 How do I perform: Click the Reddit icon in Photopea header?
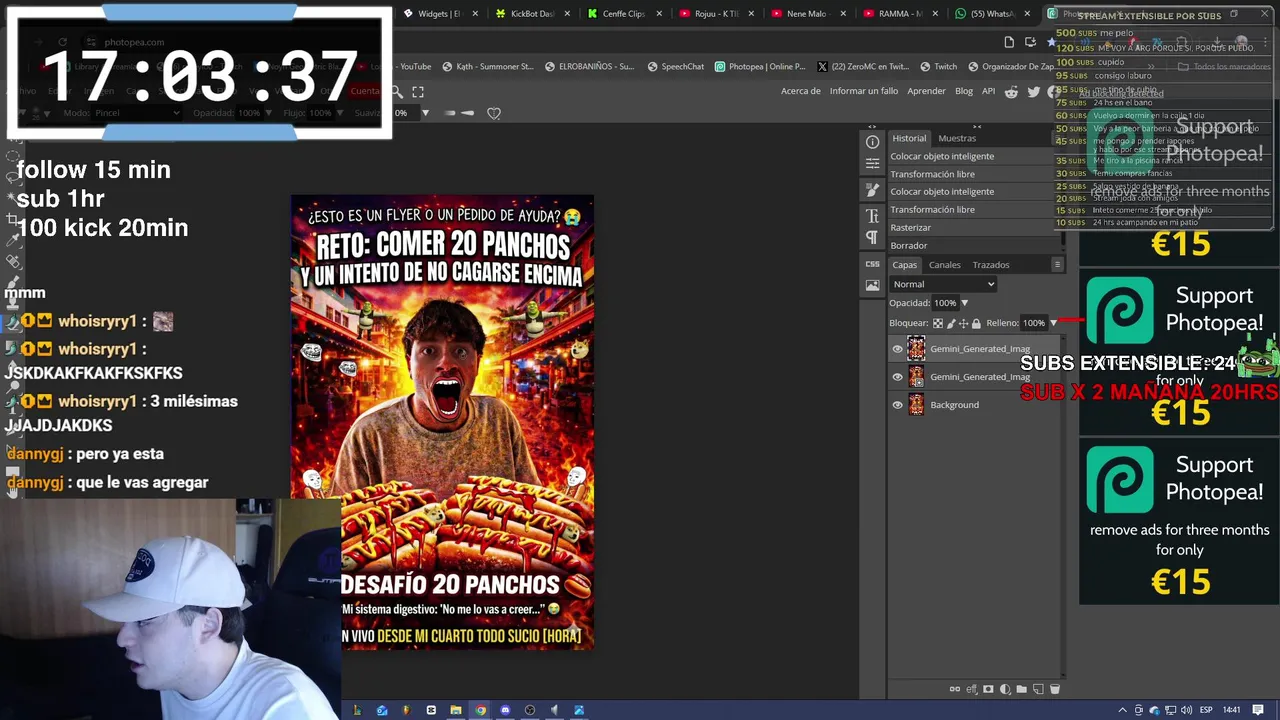click(x=1012, y=91)
